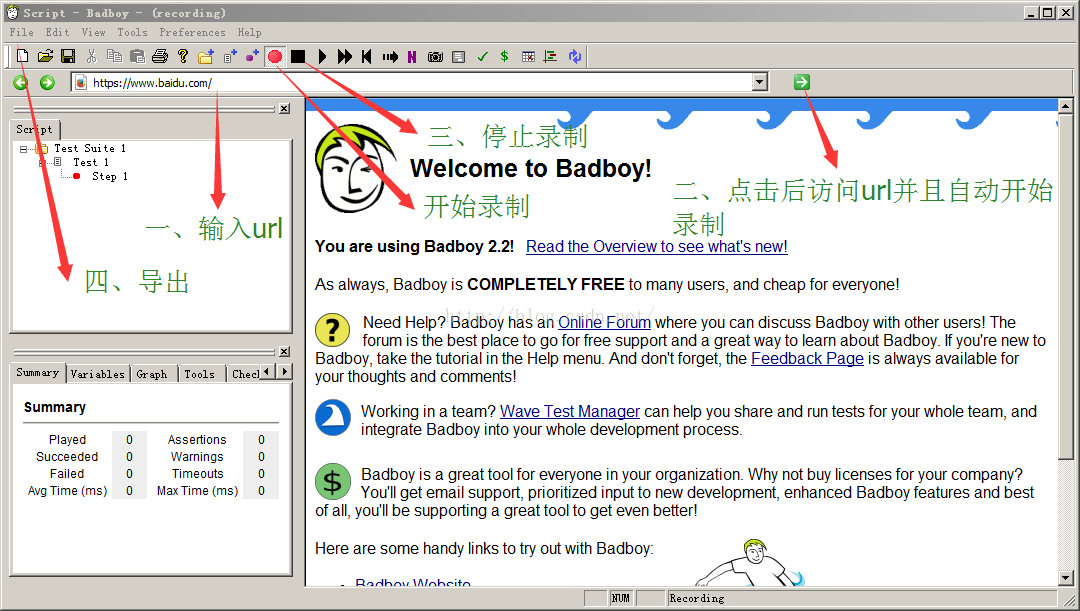Viewport: 1080px width, 611px height.
Task: Switch to the Checks tab
Action: coord(245,374)
